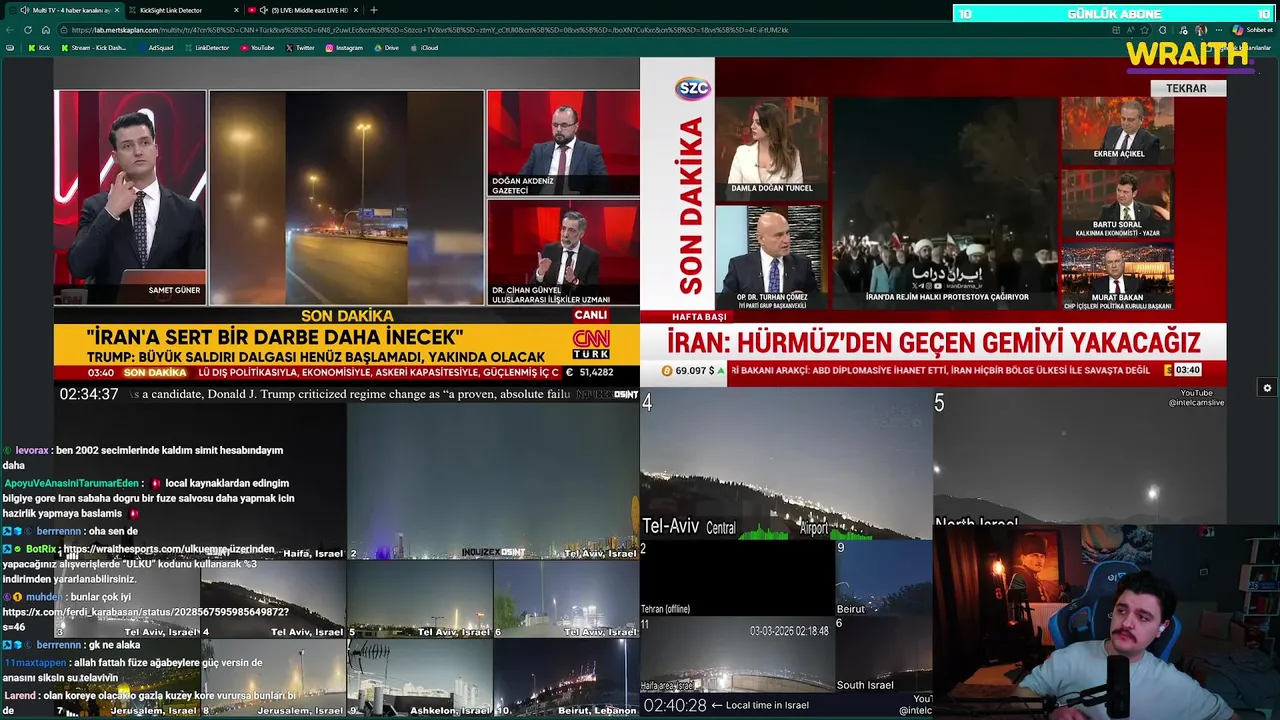This screenshot has width=1280, height=720.
Task: Close the LIVE: Middle east tab
Action: tap(356, 10)
